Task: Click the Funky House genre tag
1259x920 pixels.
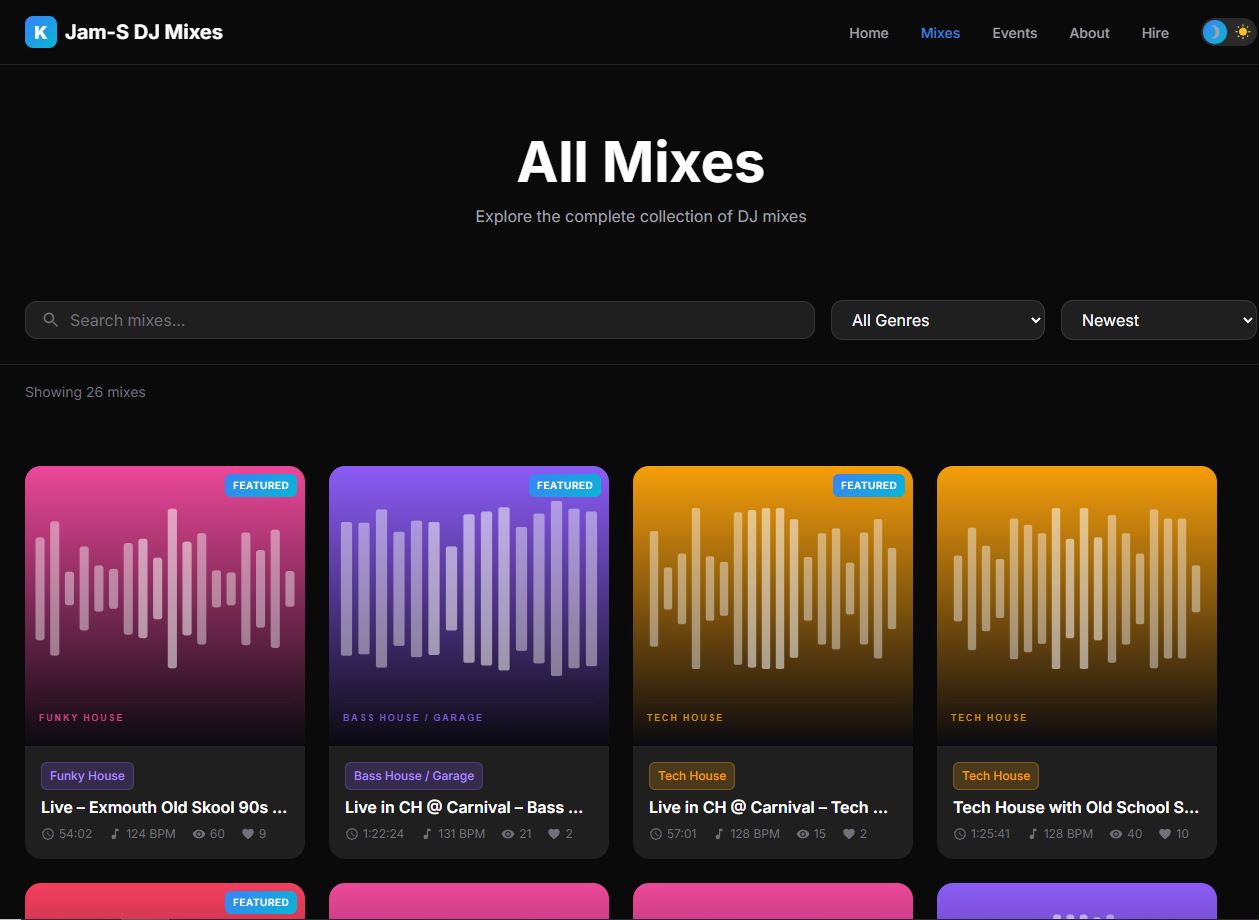Action: pos(87,776)
